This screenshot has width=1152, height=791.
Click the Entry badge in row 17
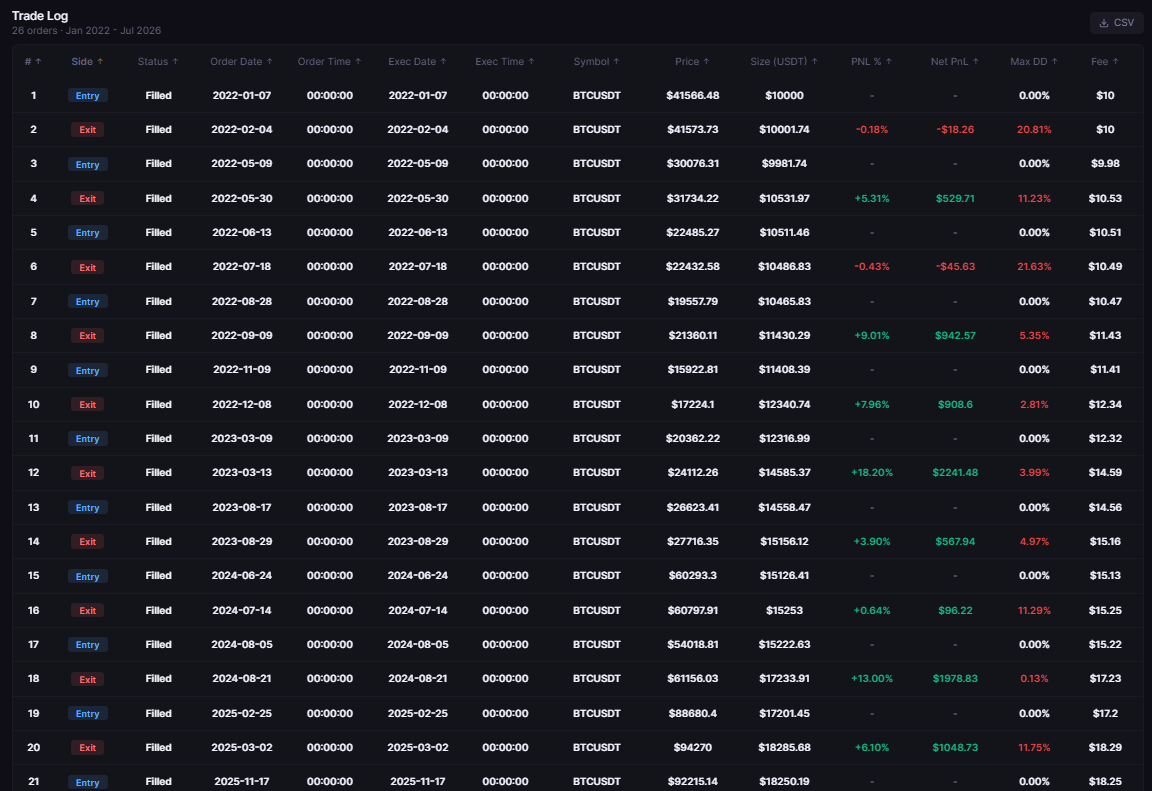tap(87, 645)
